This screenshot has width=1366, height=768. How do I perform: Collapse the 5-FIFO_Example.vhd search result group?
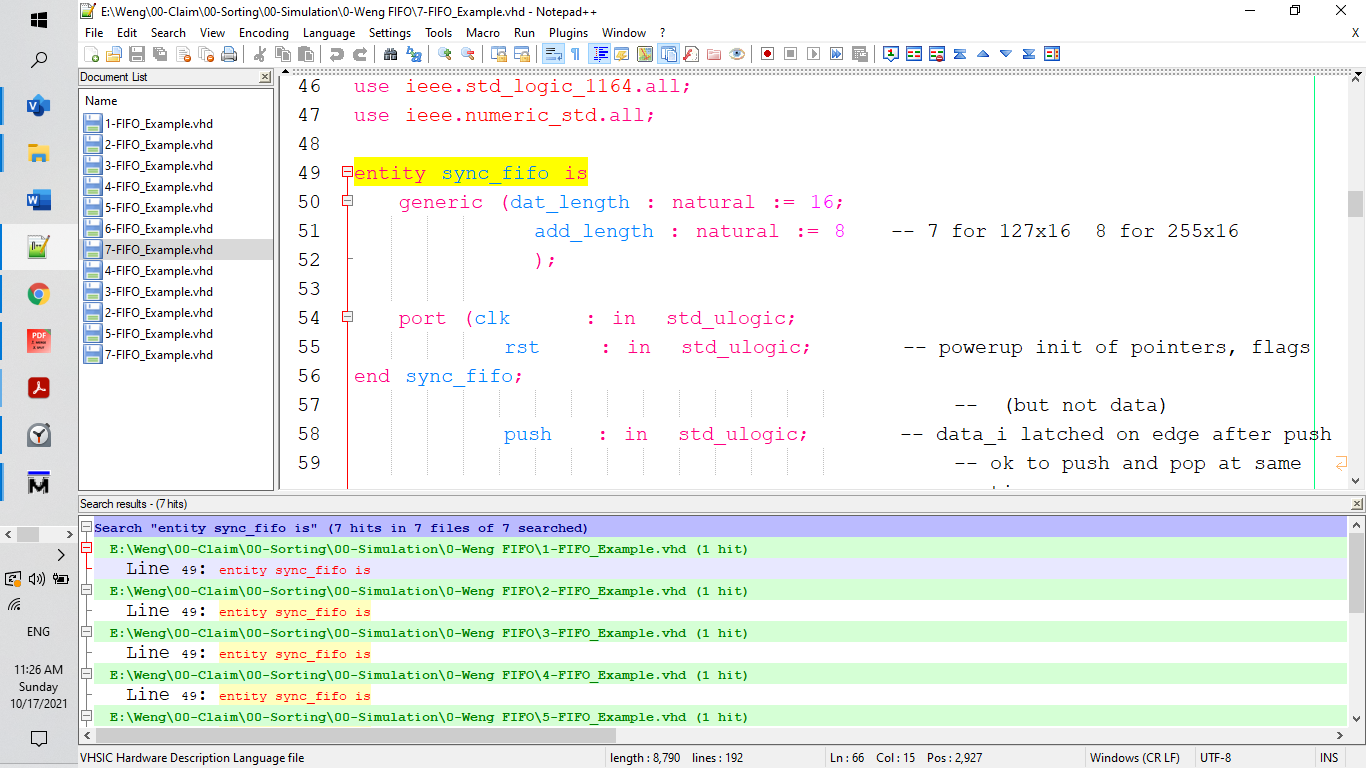click(x=87, y=716)
